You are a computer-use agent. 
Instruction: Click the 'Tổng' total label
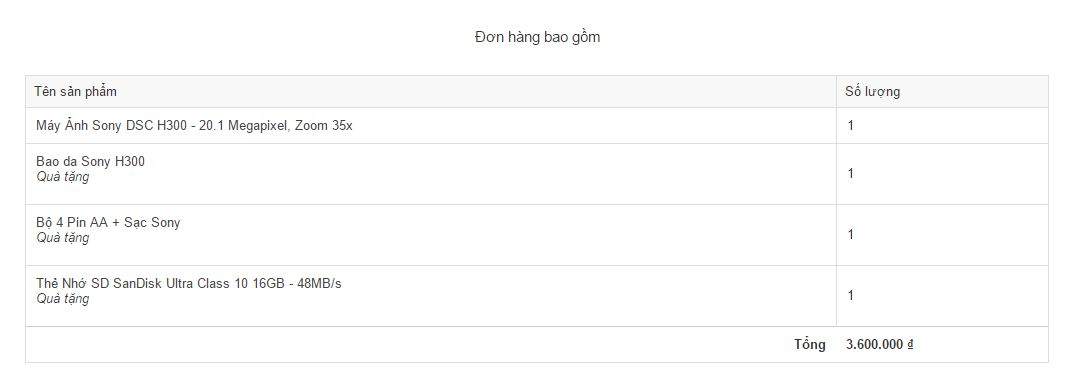(x=810, y=344)
